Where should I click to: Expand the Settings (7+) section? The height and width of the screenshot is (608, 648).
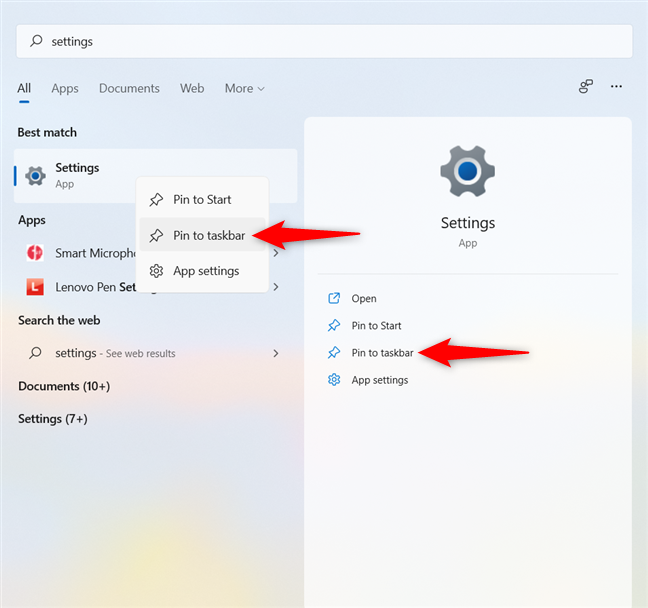[x=53, y=419]
